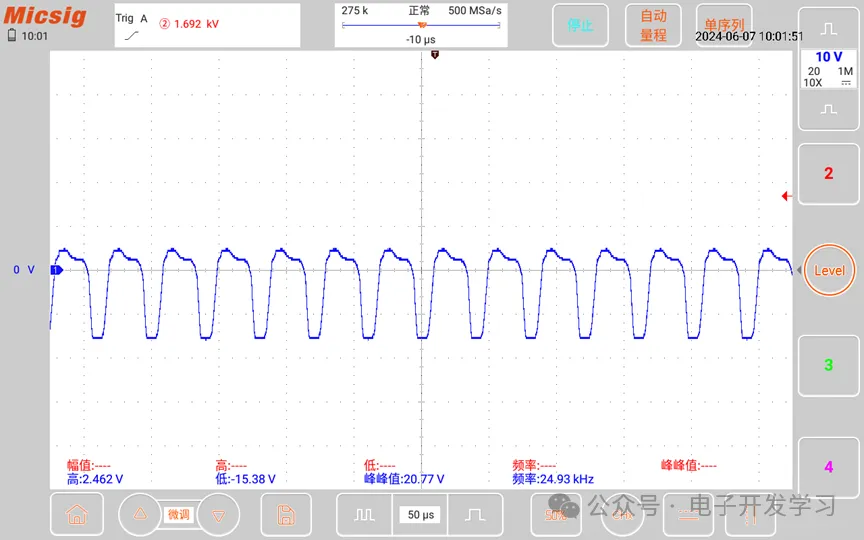Decrease timebase with multi-pulse waveform icon

point(363,515)
